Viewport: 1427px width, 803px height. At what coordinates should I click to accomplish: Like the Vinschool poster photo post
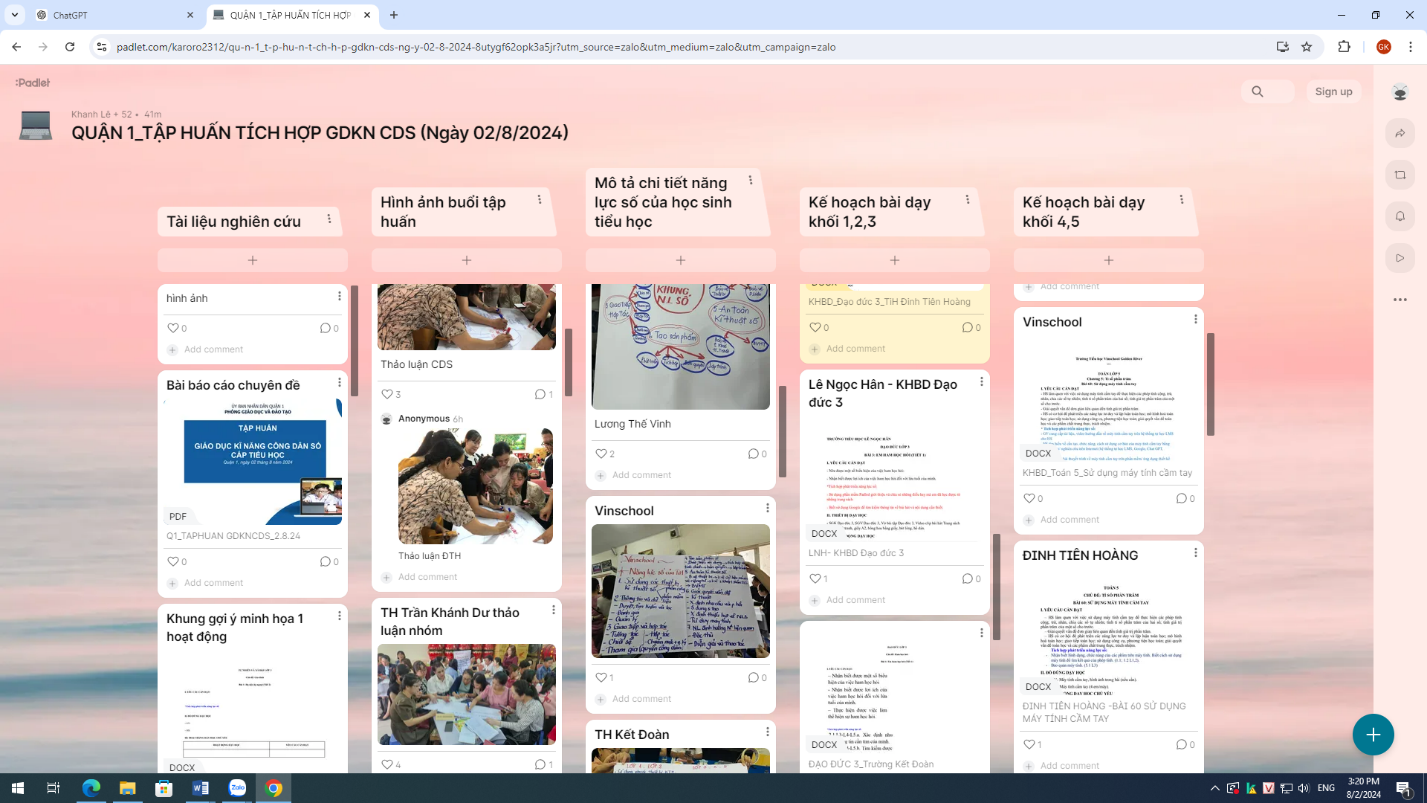tap(601, 678)
